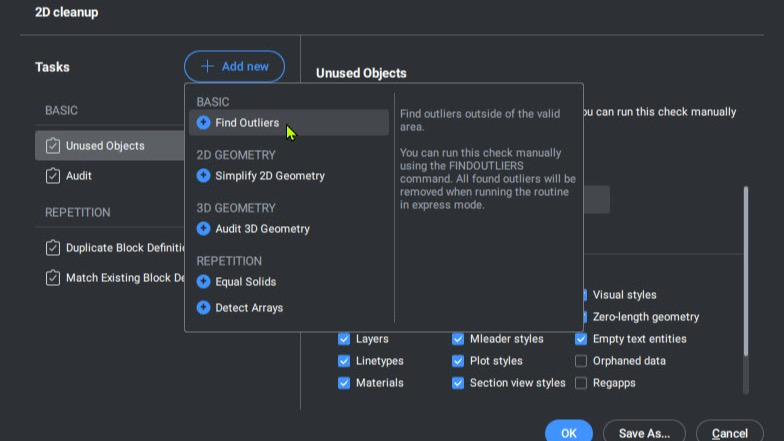Click the plus icon for Audit 3D Geometry
This screenshot has width=784, height=441.
point(204,228)
